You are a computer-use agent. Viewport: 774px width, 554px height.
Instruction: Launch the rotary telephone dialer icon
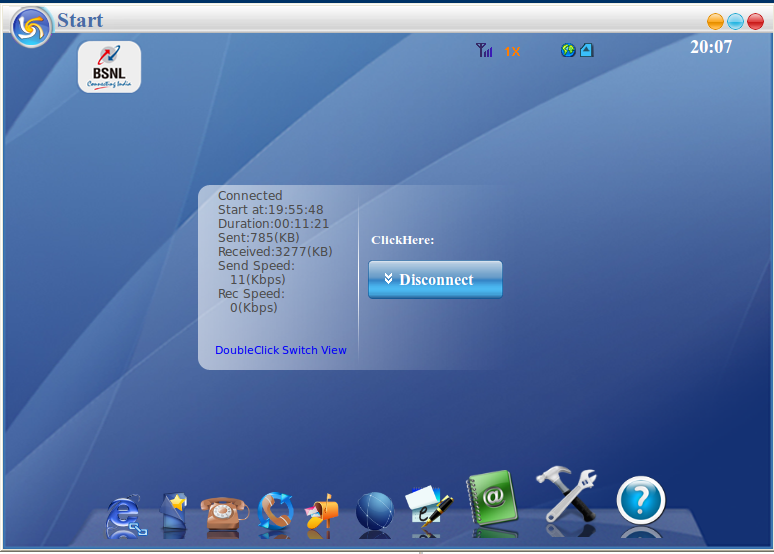pos(224,515)
